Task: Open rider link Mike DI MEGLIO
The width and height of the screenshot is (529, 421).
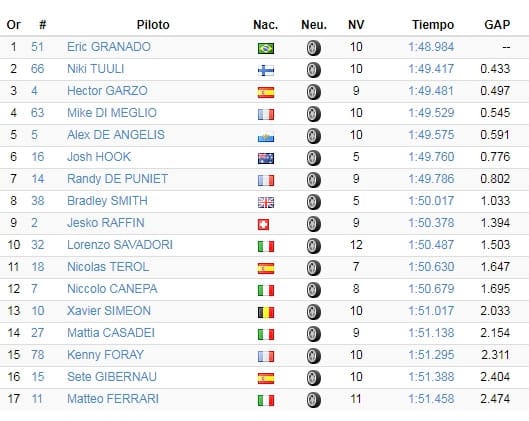Action: point(112,113)
